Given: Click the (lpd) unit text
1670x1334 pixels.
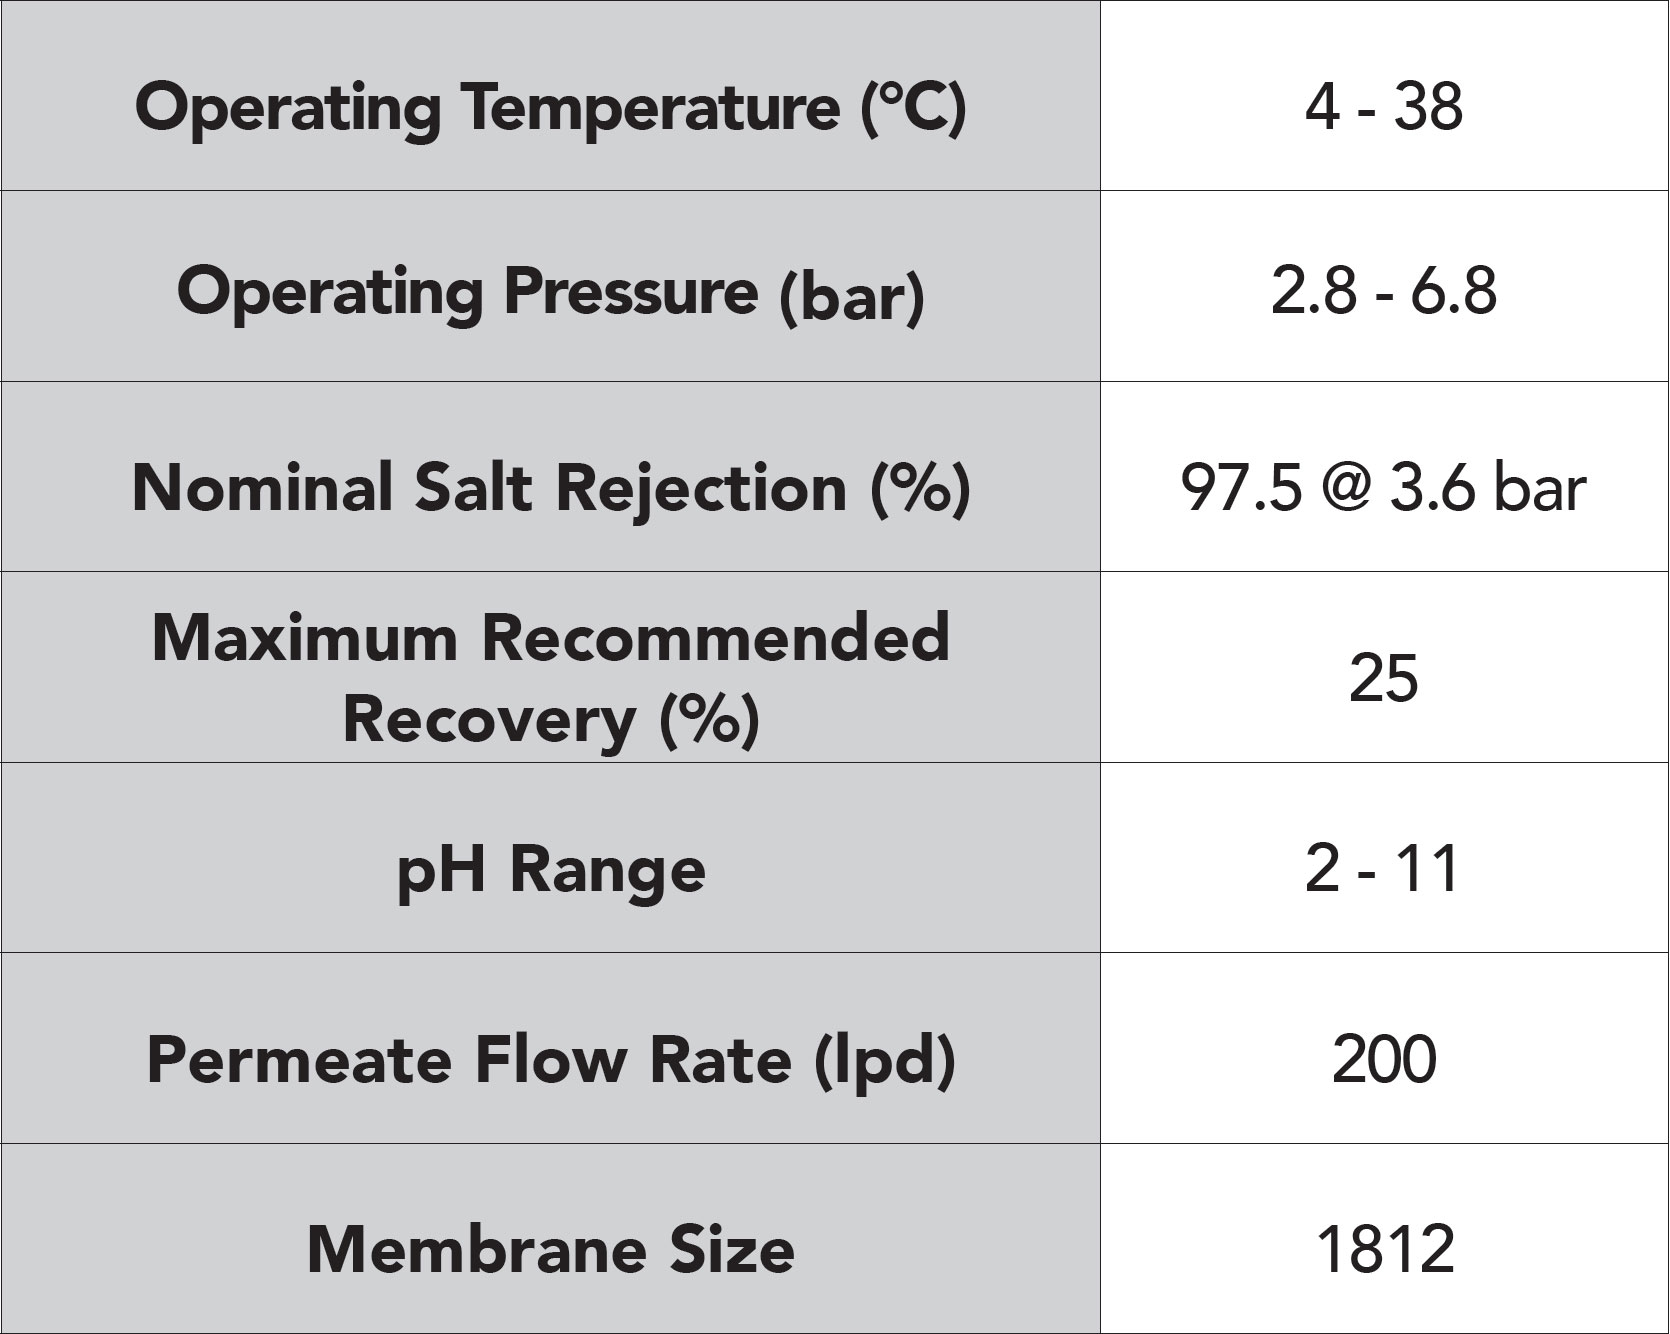Looking at the screenshot, I should [884, 1062].
